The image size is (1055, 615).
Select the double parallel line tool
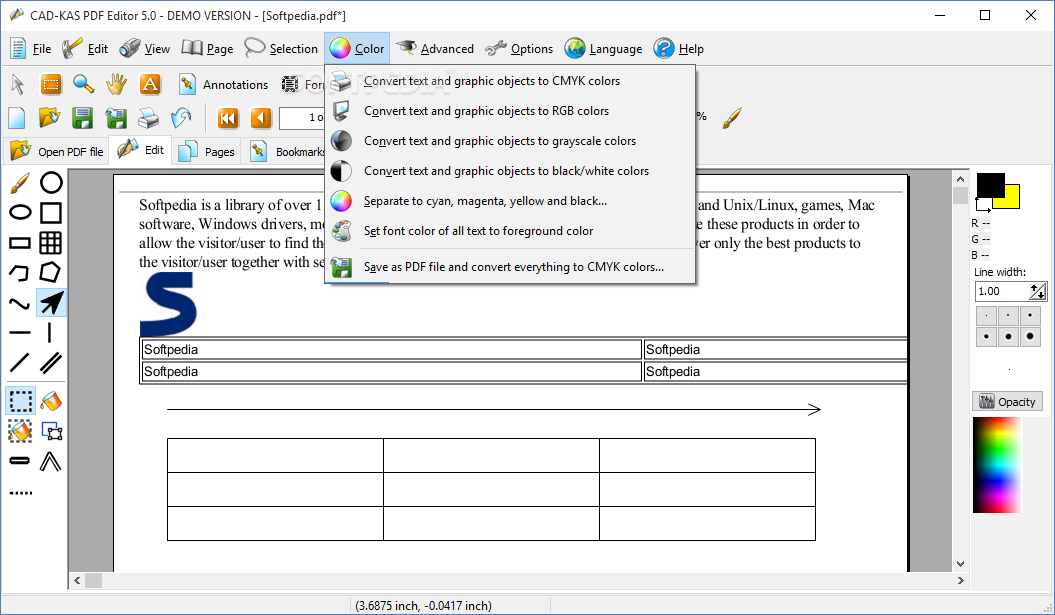click(50, 363)
